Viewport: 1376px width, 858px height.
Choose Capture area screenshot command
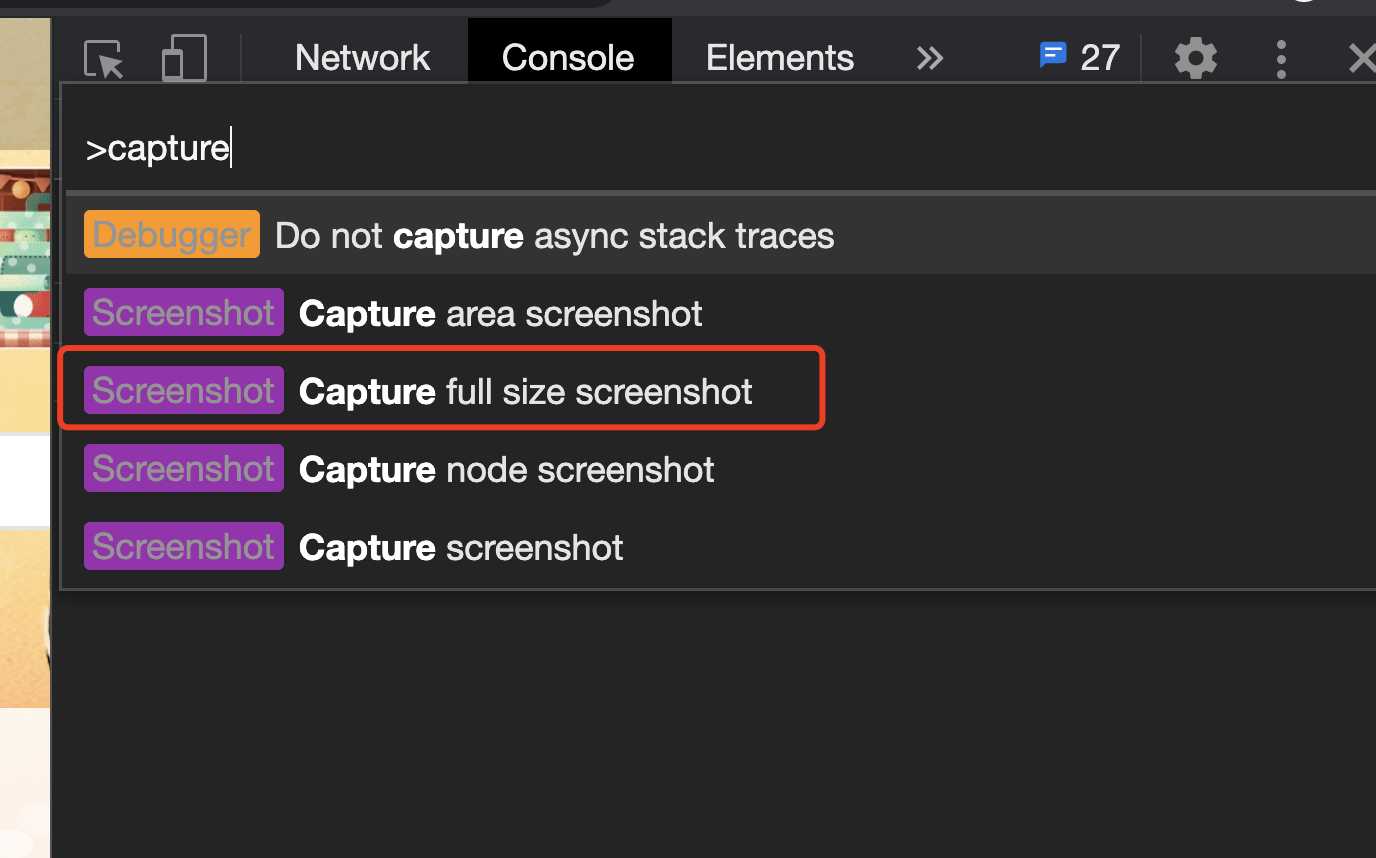click(721, 314)
